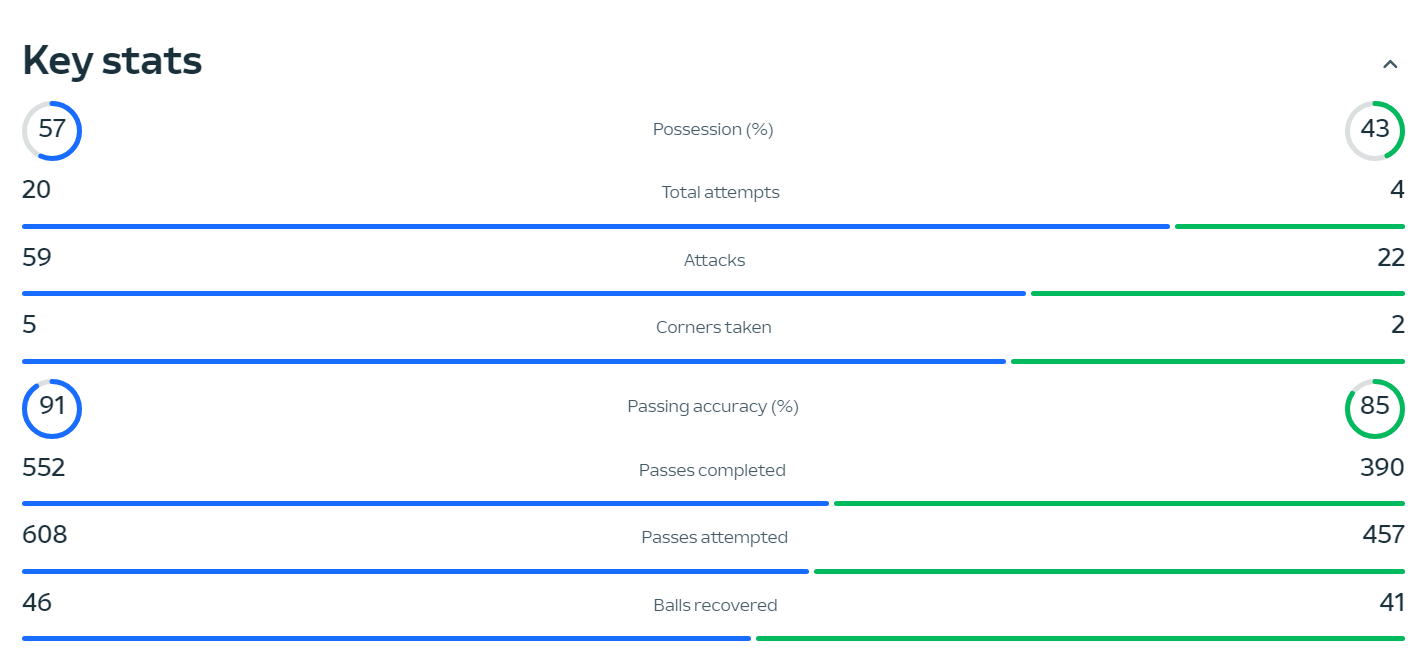The width and height of the screenshot is (1428, 651).
Task: Click the 552 passes completed value
Action: click(44, 468)
